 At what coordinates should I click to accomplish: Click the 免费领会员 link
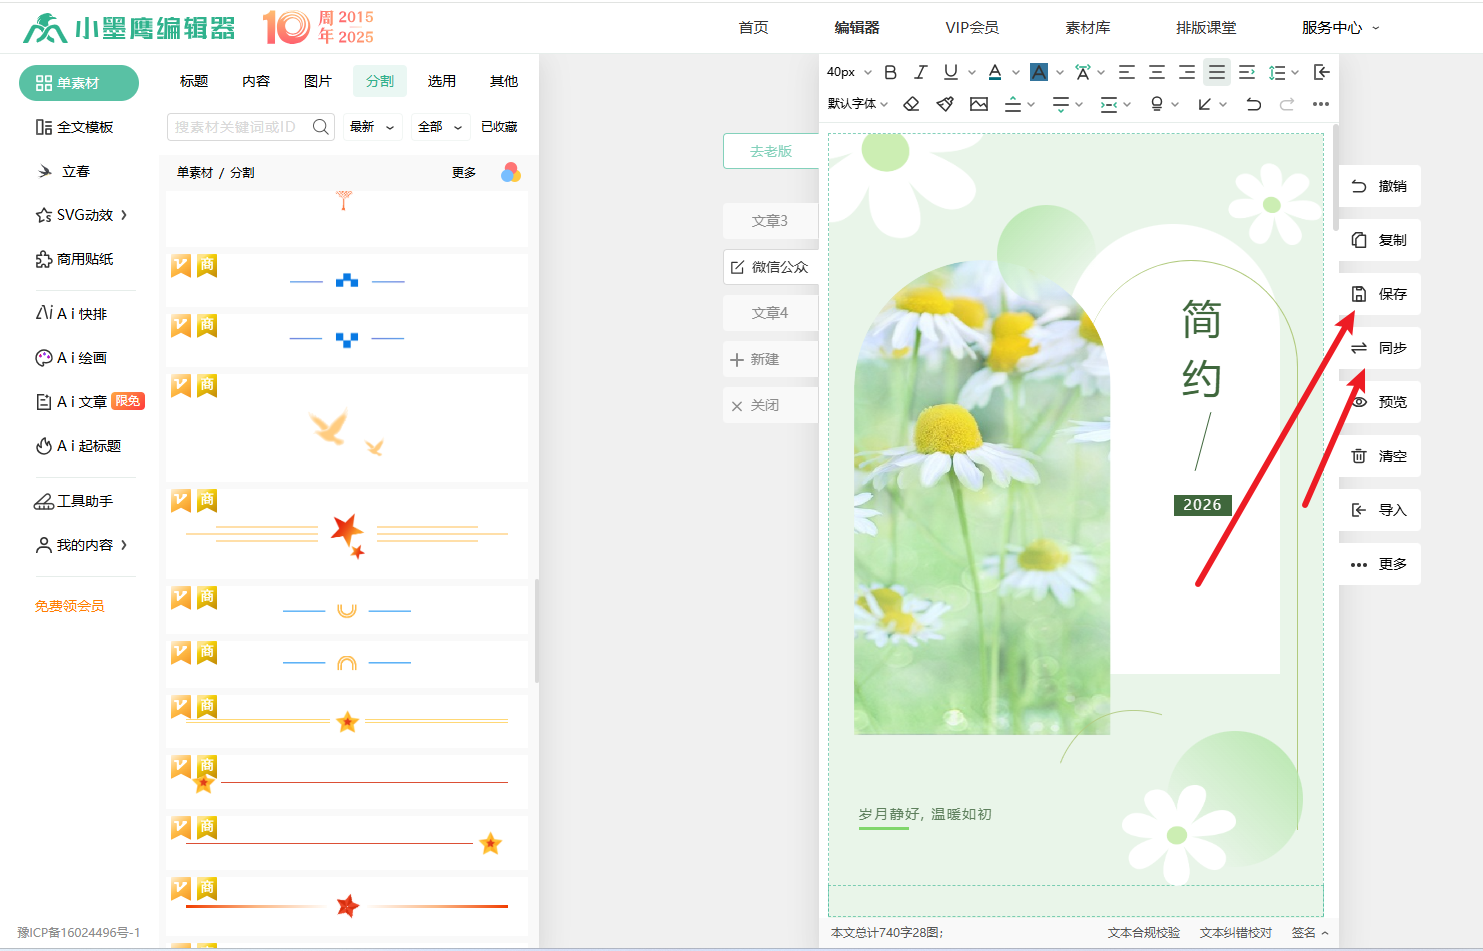[x=69, y=606]
